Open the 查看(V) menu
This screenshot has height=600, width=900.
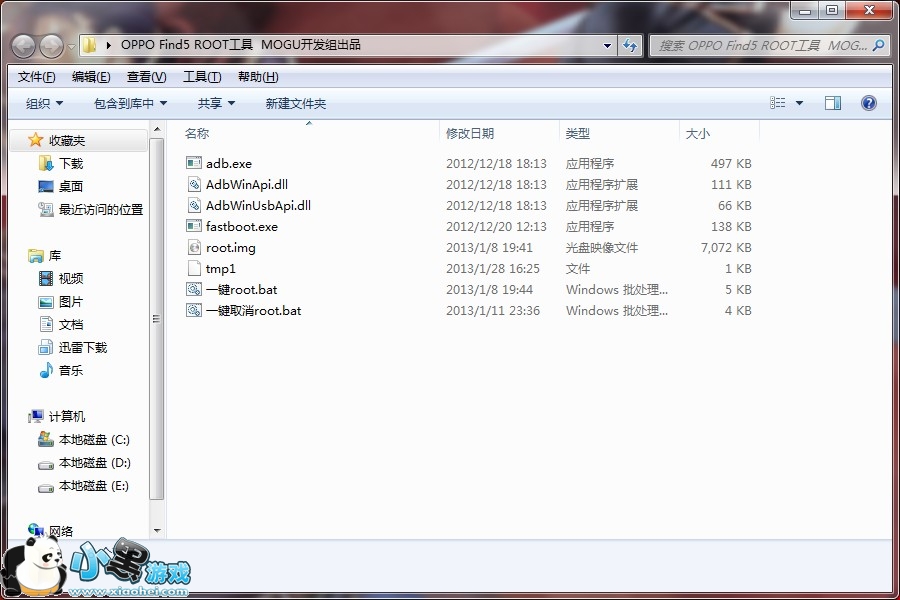(x=146, y=77)
